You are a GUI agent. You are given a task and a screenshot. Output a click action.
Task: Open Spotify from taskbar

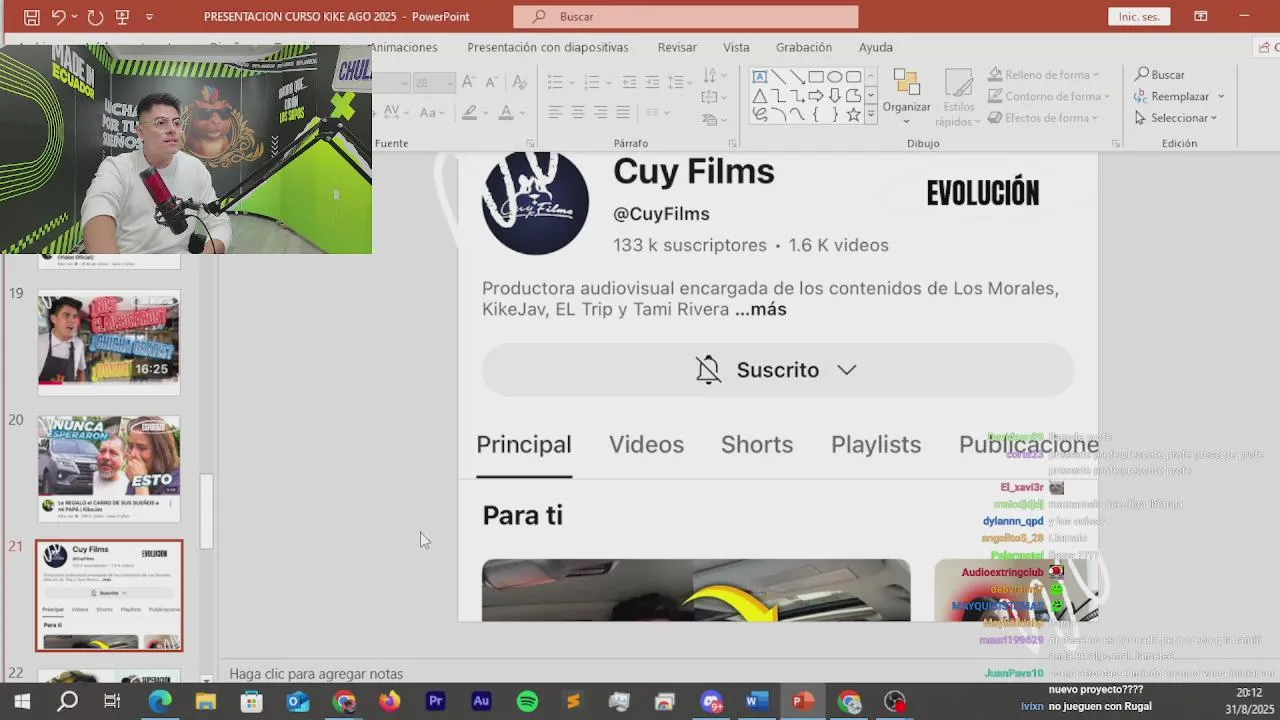tap(527, 702)
